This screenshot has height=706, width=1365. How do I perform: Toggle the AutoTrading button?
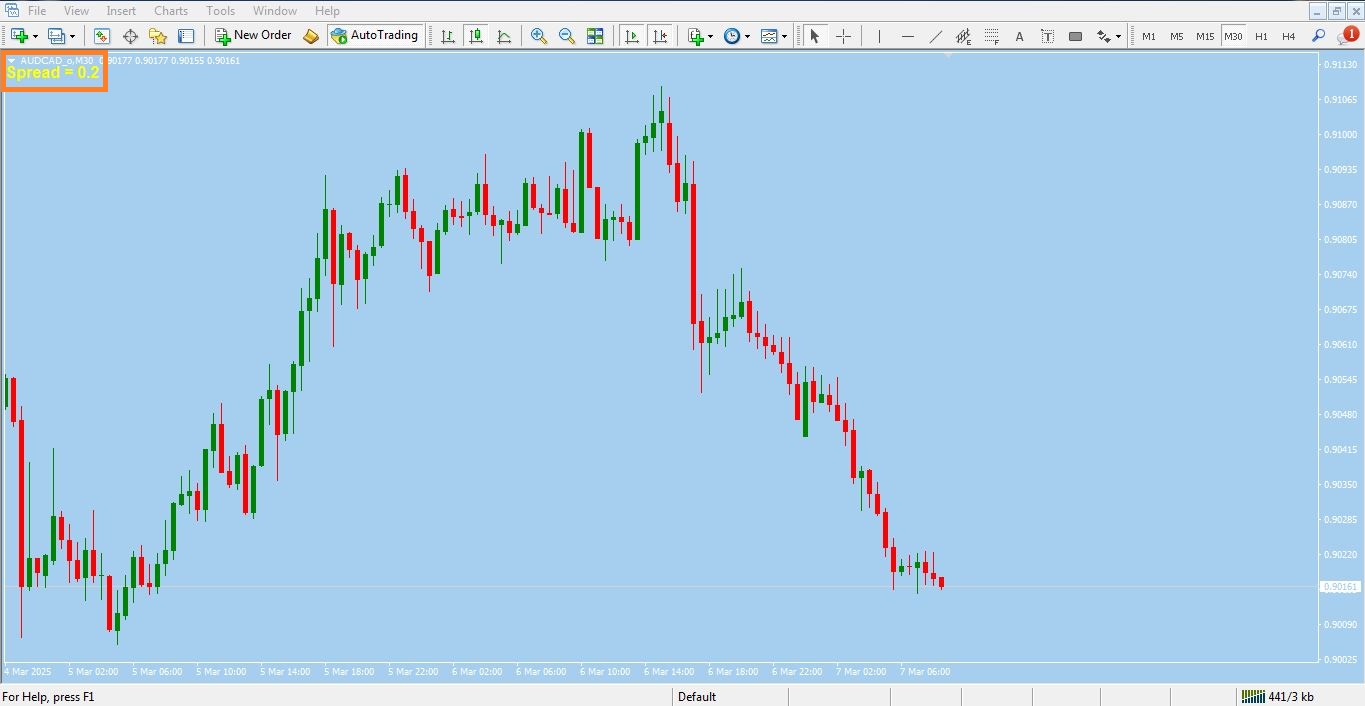pos(375,36)
